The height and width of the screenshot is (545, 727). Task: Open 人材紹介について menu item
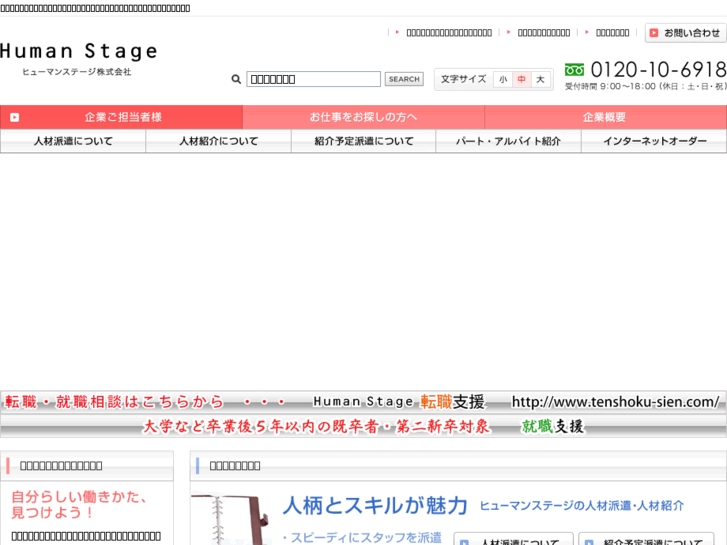tap(218, 141)
